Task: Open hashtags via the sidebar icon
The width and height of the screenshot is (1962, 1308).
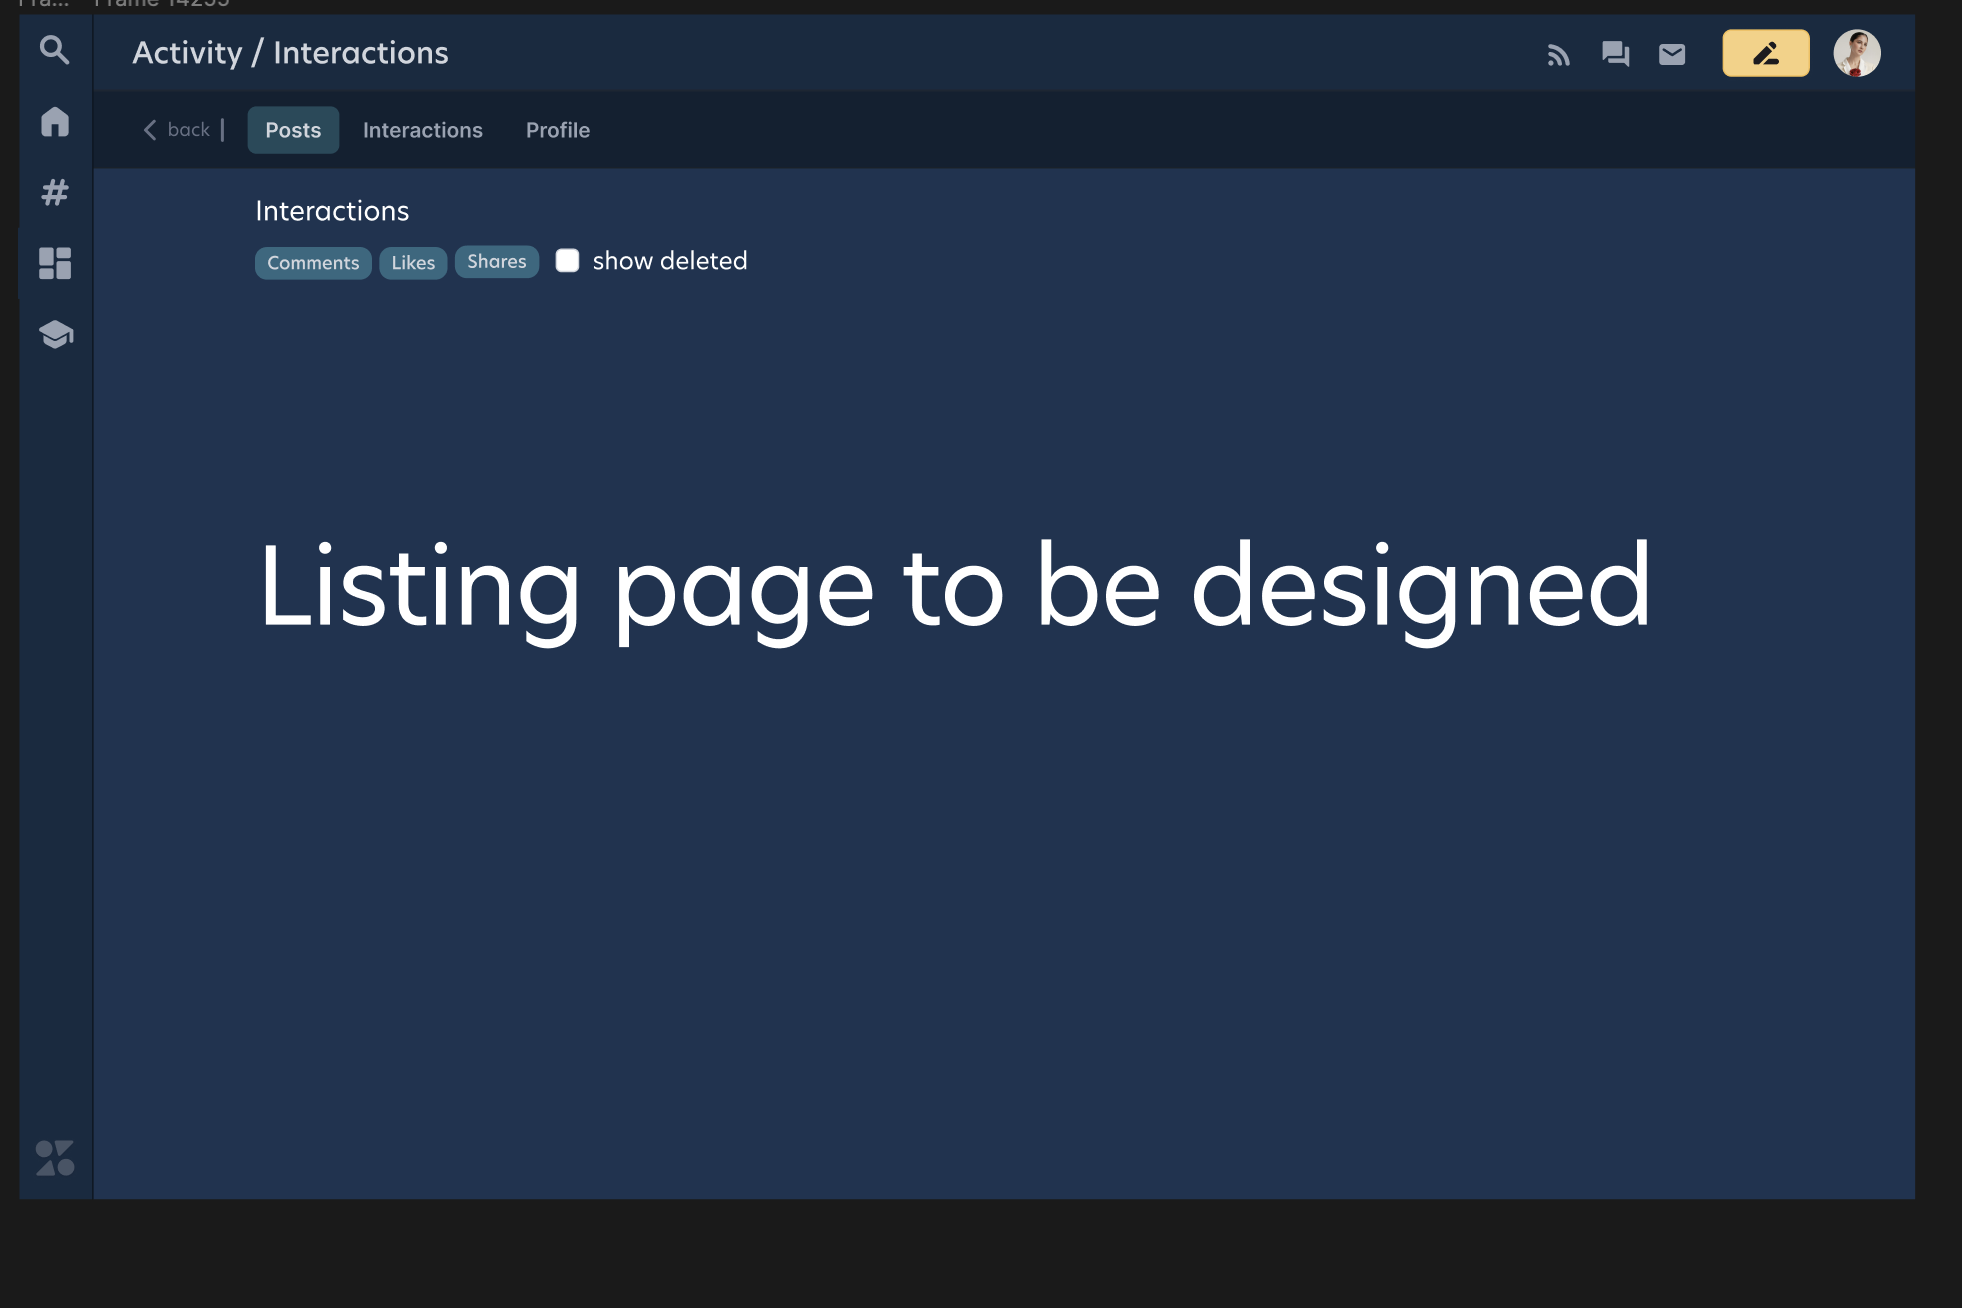Action: [x=54, y=193]
